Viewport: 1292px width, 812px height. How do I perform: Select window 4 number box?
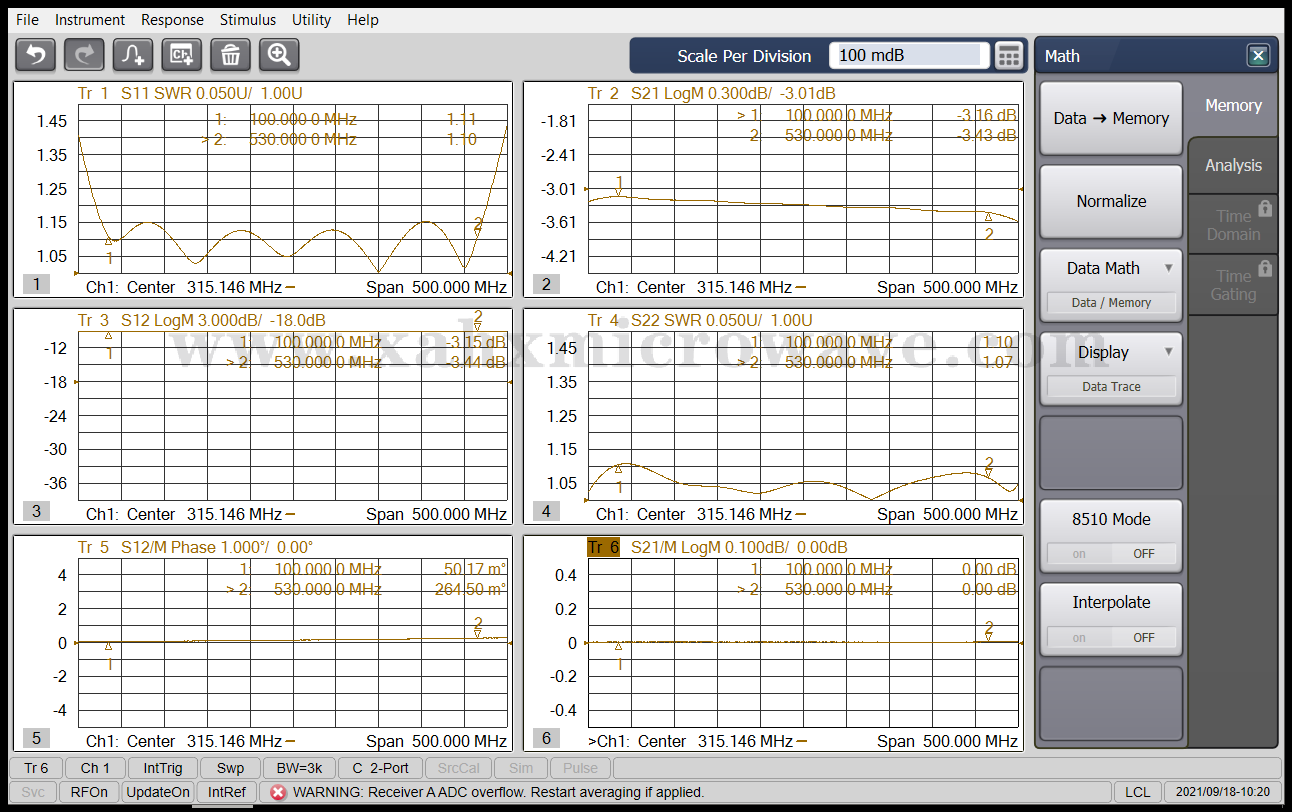click(x=546, y=511)
